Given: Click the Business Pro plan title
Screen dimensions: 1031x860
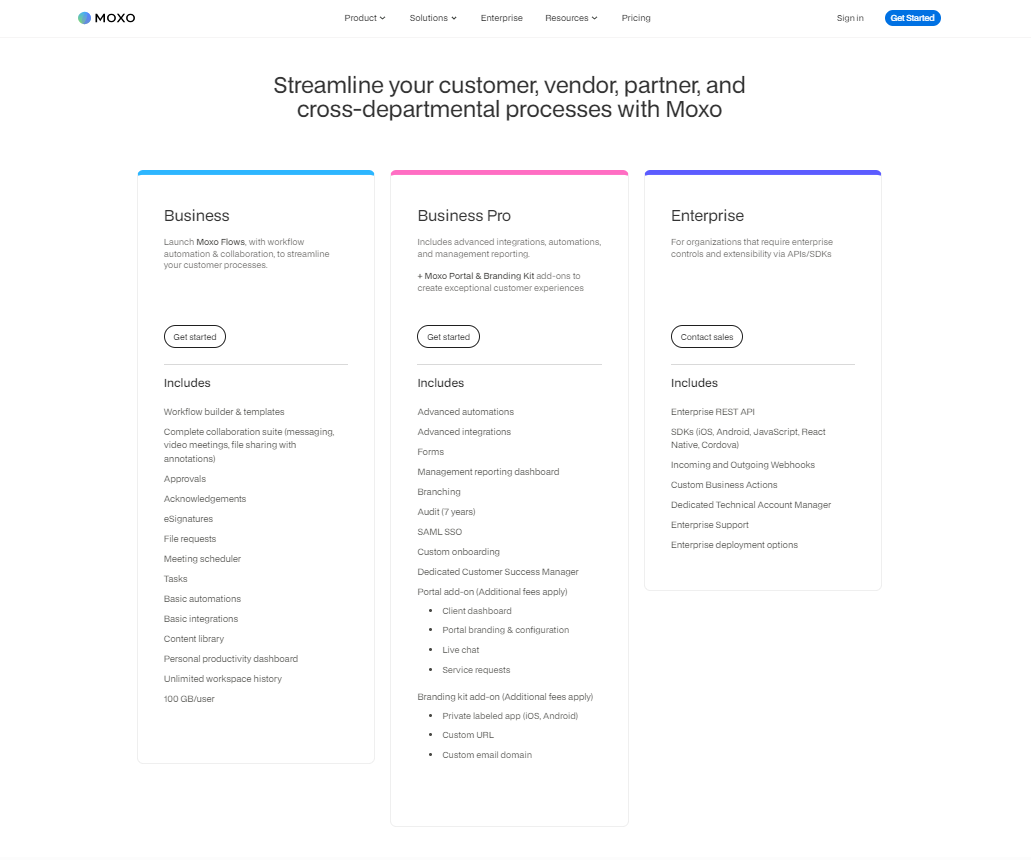Looking at the screenshot, I should pyautogui.click(x=463, y=215).
